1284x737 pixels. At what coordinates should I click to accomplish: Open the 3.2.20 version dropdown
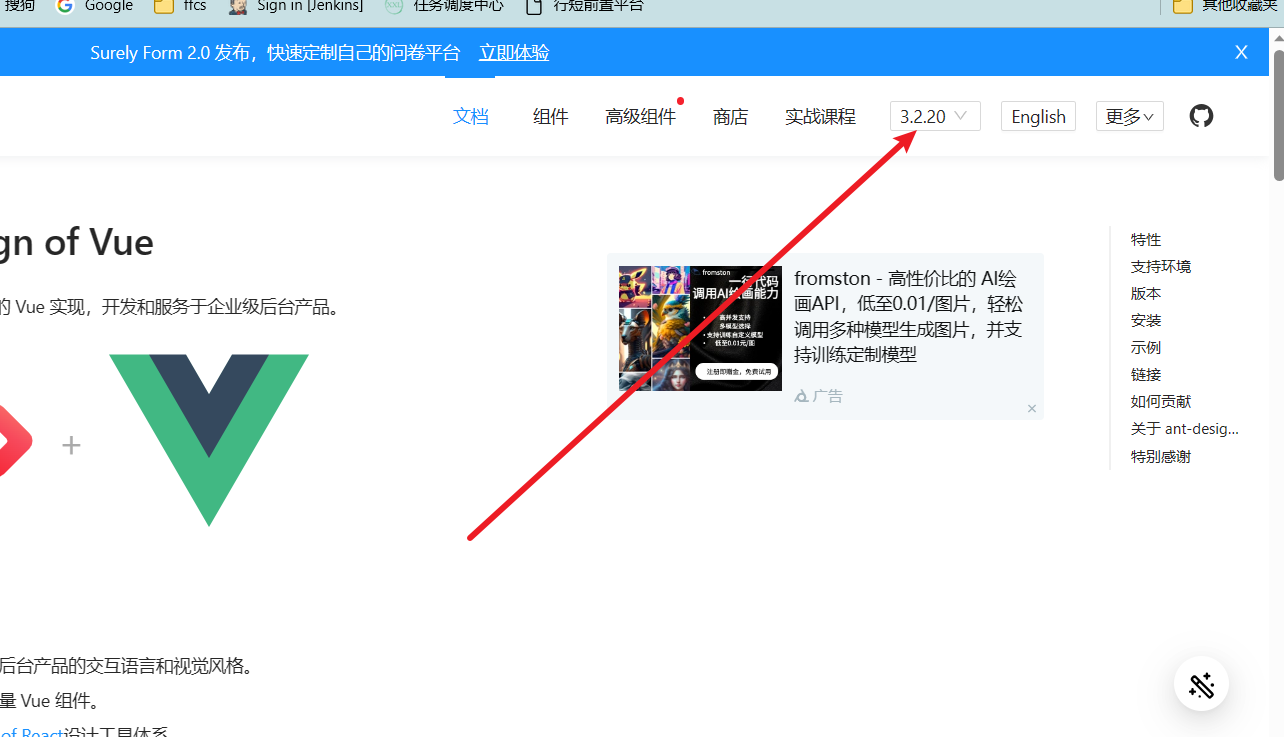click(x=934, y=116)
